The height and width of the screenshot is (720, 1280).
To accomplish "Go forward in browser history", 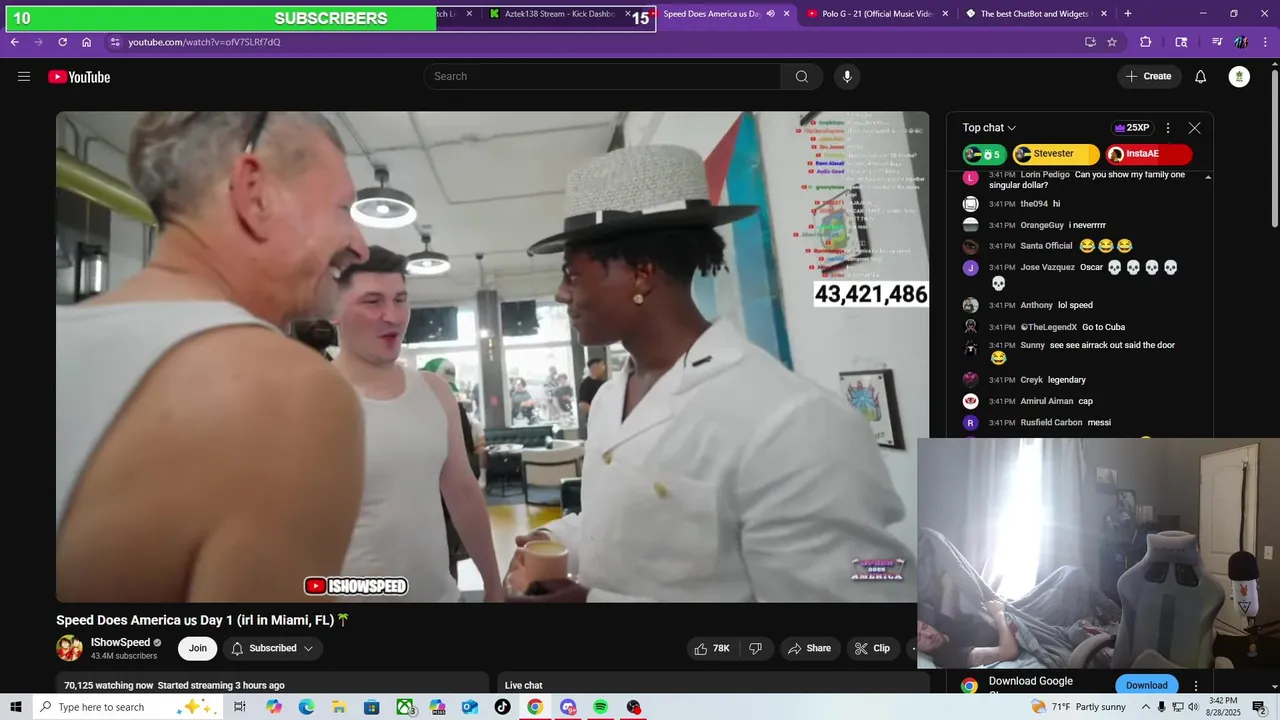I will point(38,42).
